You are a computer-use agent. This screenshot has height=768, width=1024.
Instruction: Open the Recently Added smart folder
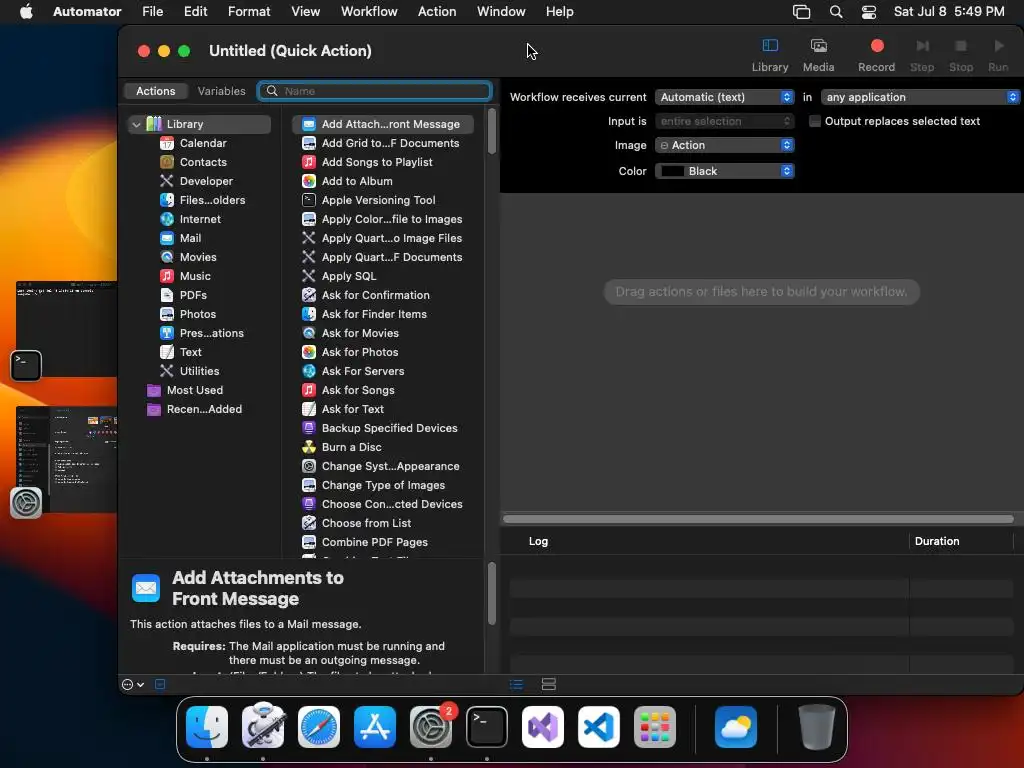(x=204, y=409)
